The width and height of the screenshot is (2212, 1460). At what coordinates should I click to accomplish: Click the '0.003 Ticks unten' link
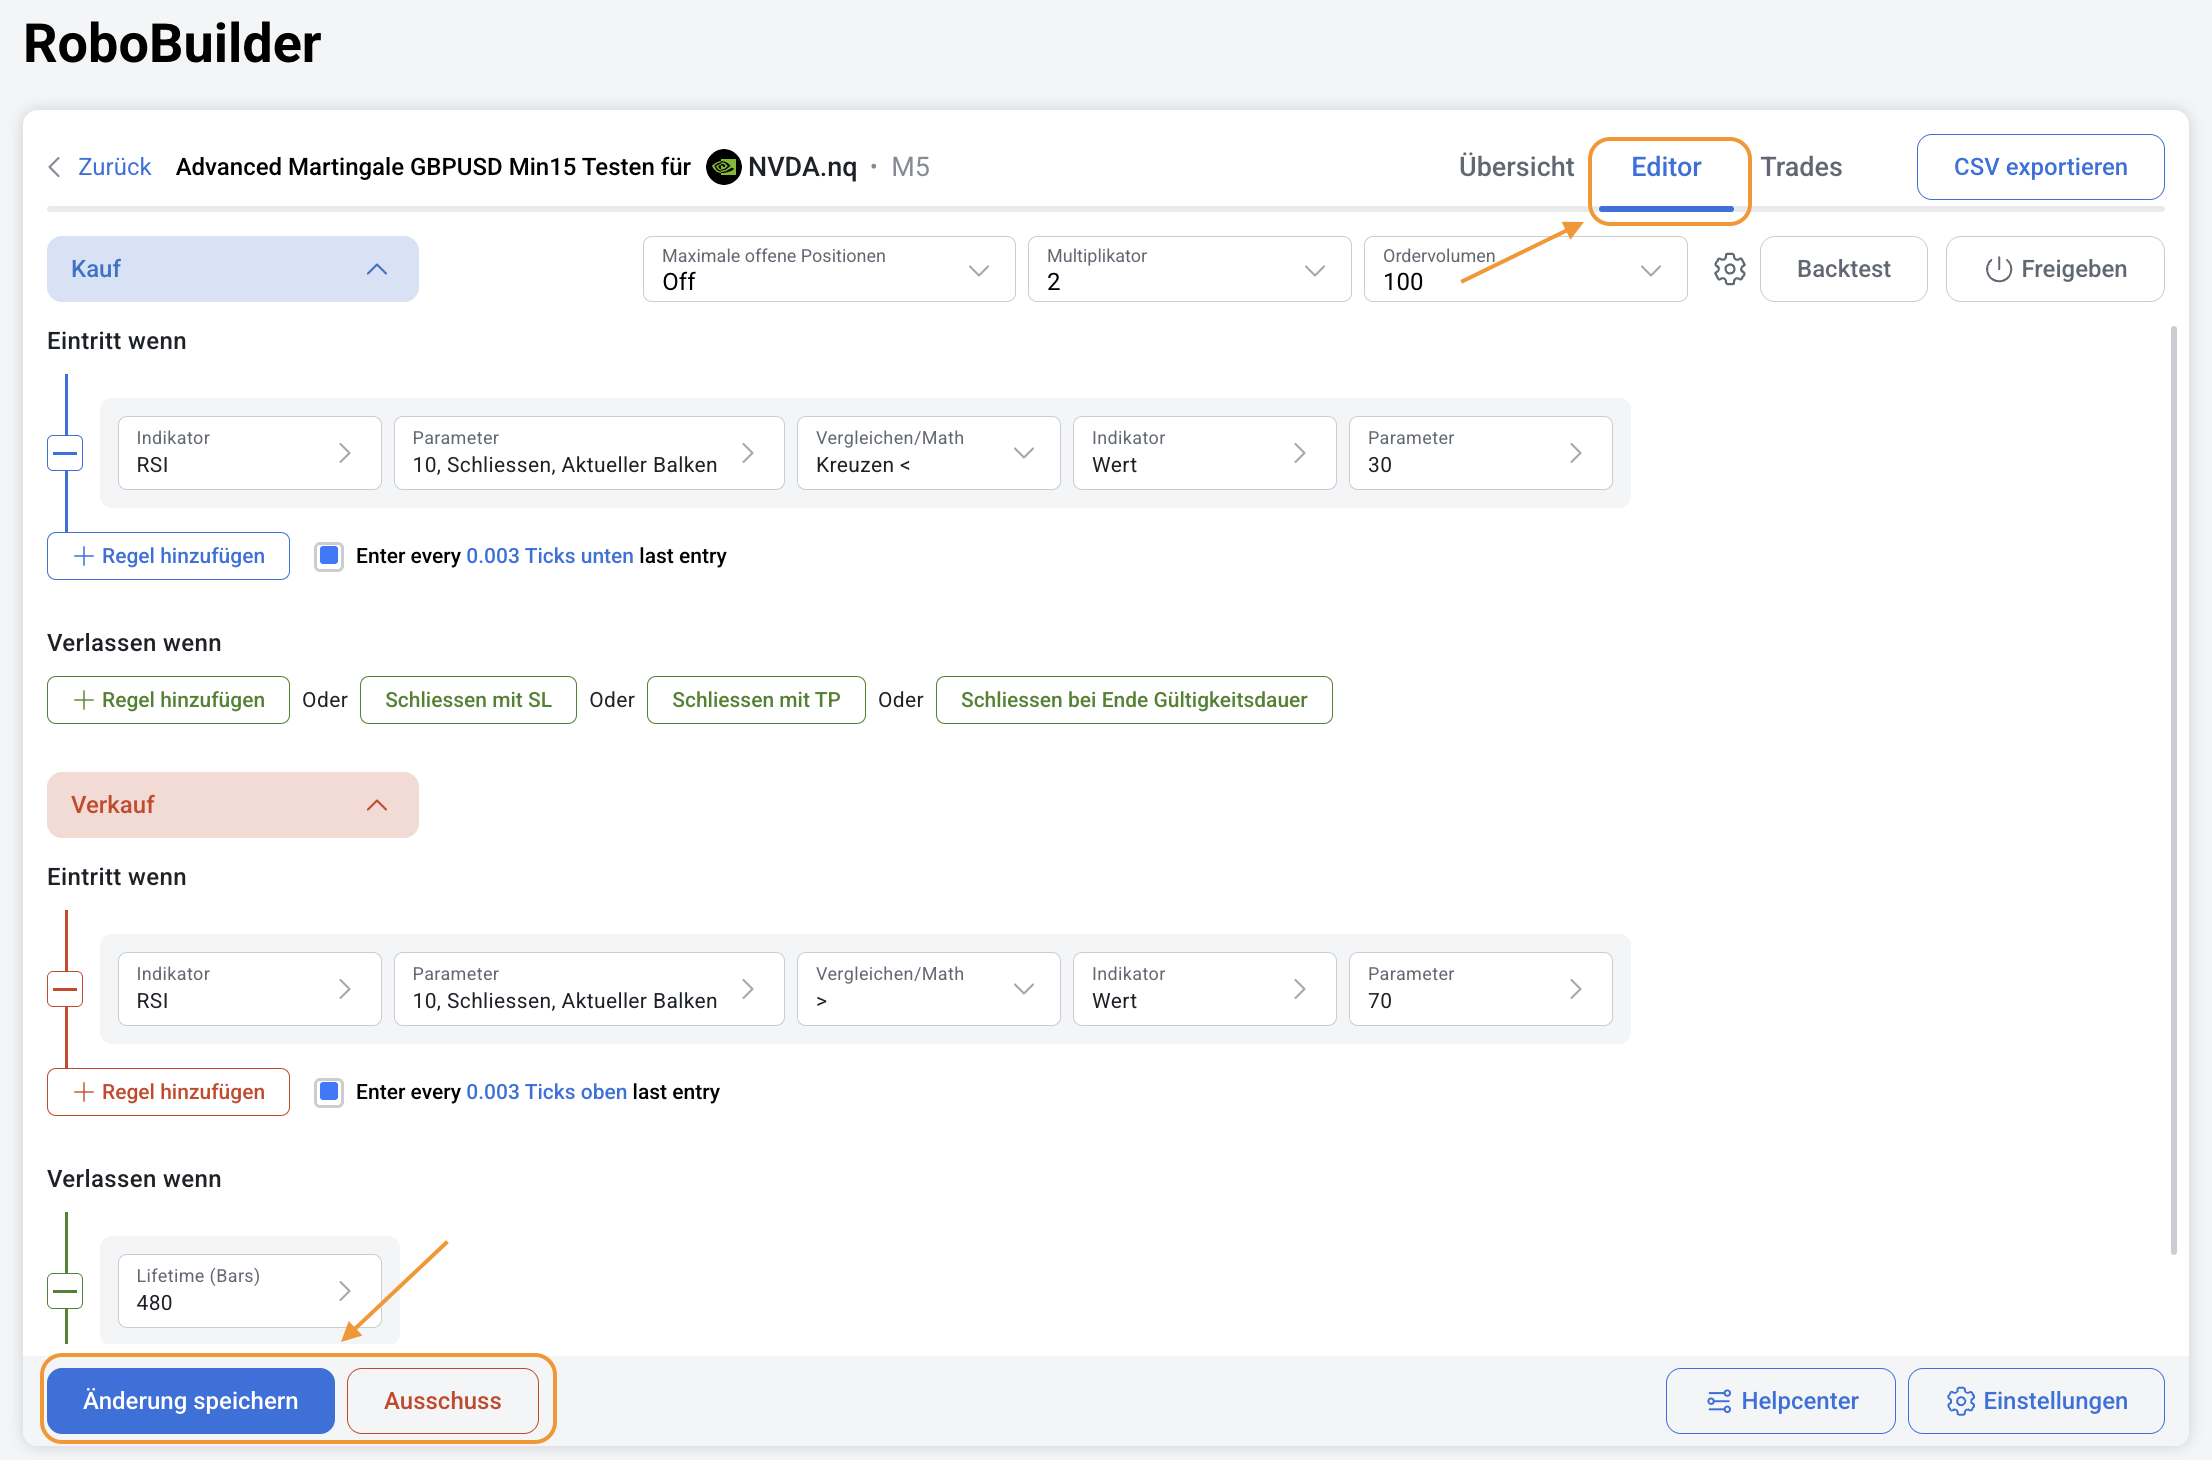point(549,556)
